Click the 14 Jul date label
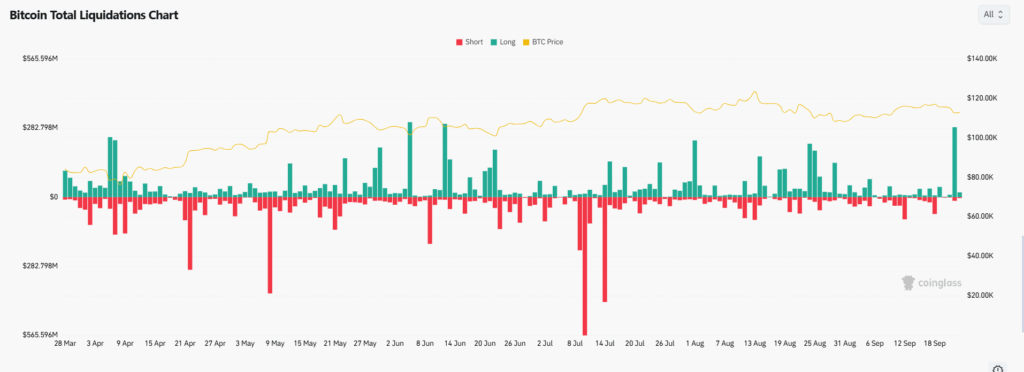 [605, 343]
